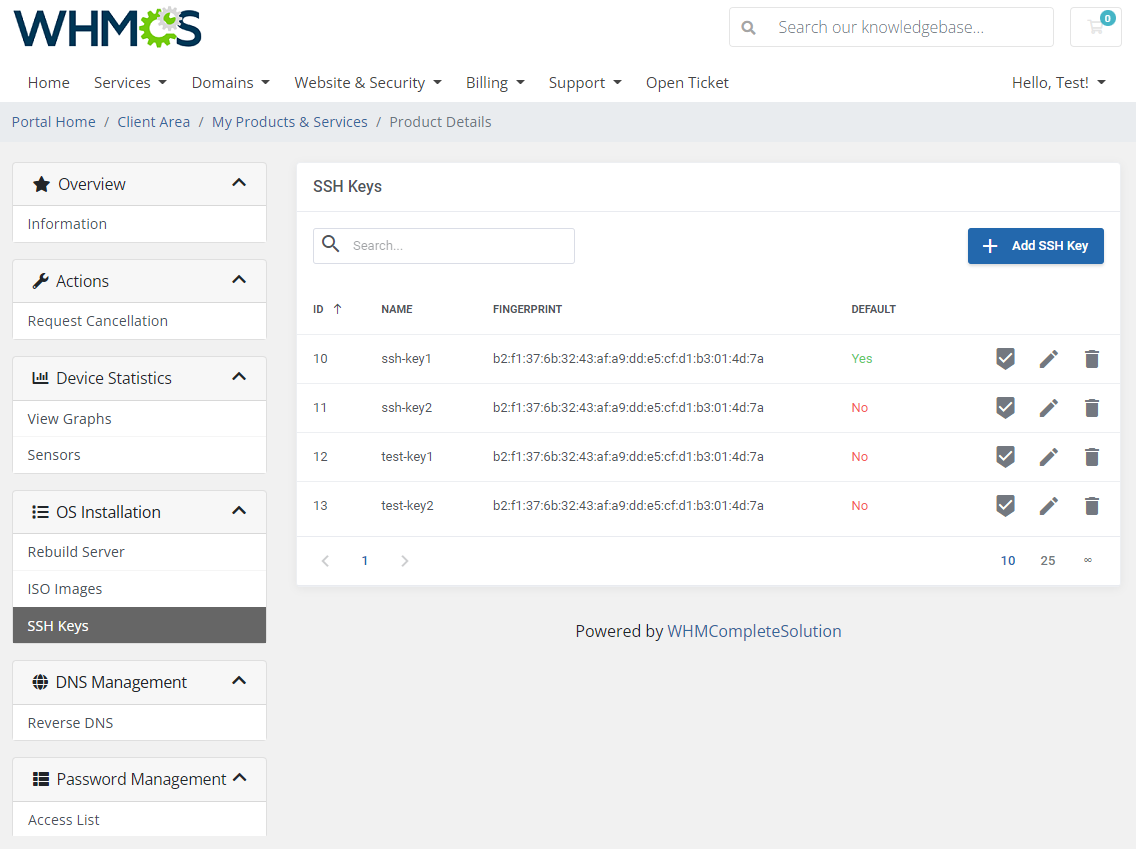This screenshot has height=849, width=1136.
Task: Open the shopping cart icon
Action: [1095, 27]
